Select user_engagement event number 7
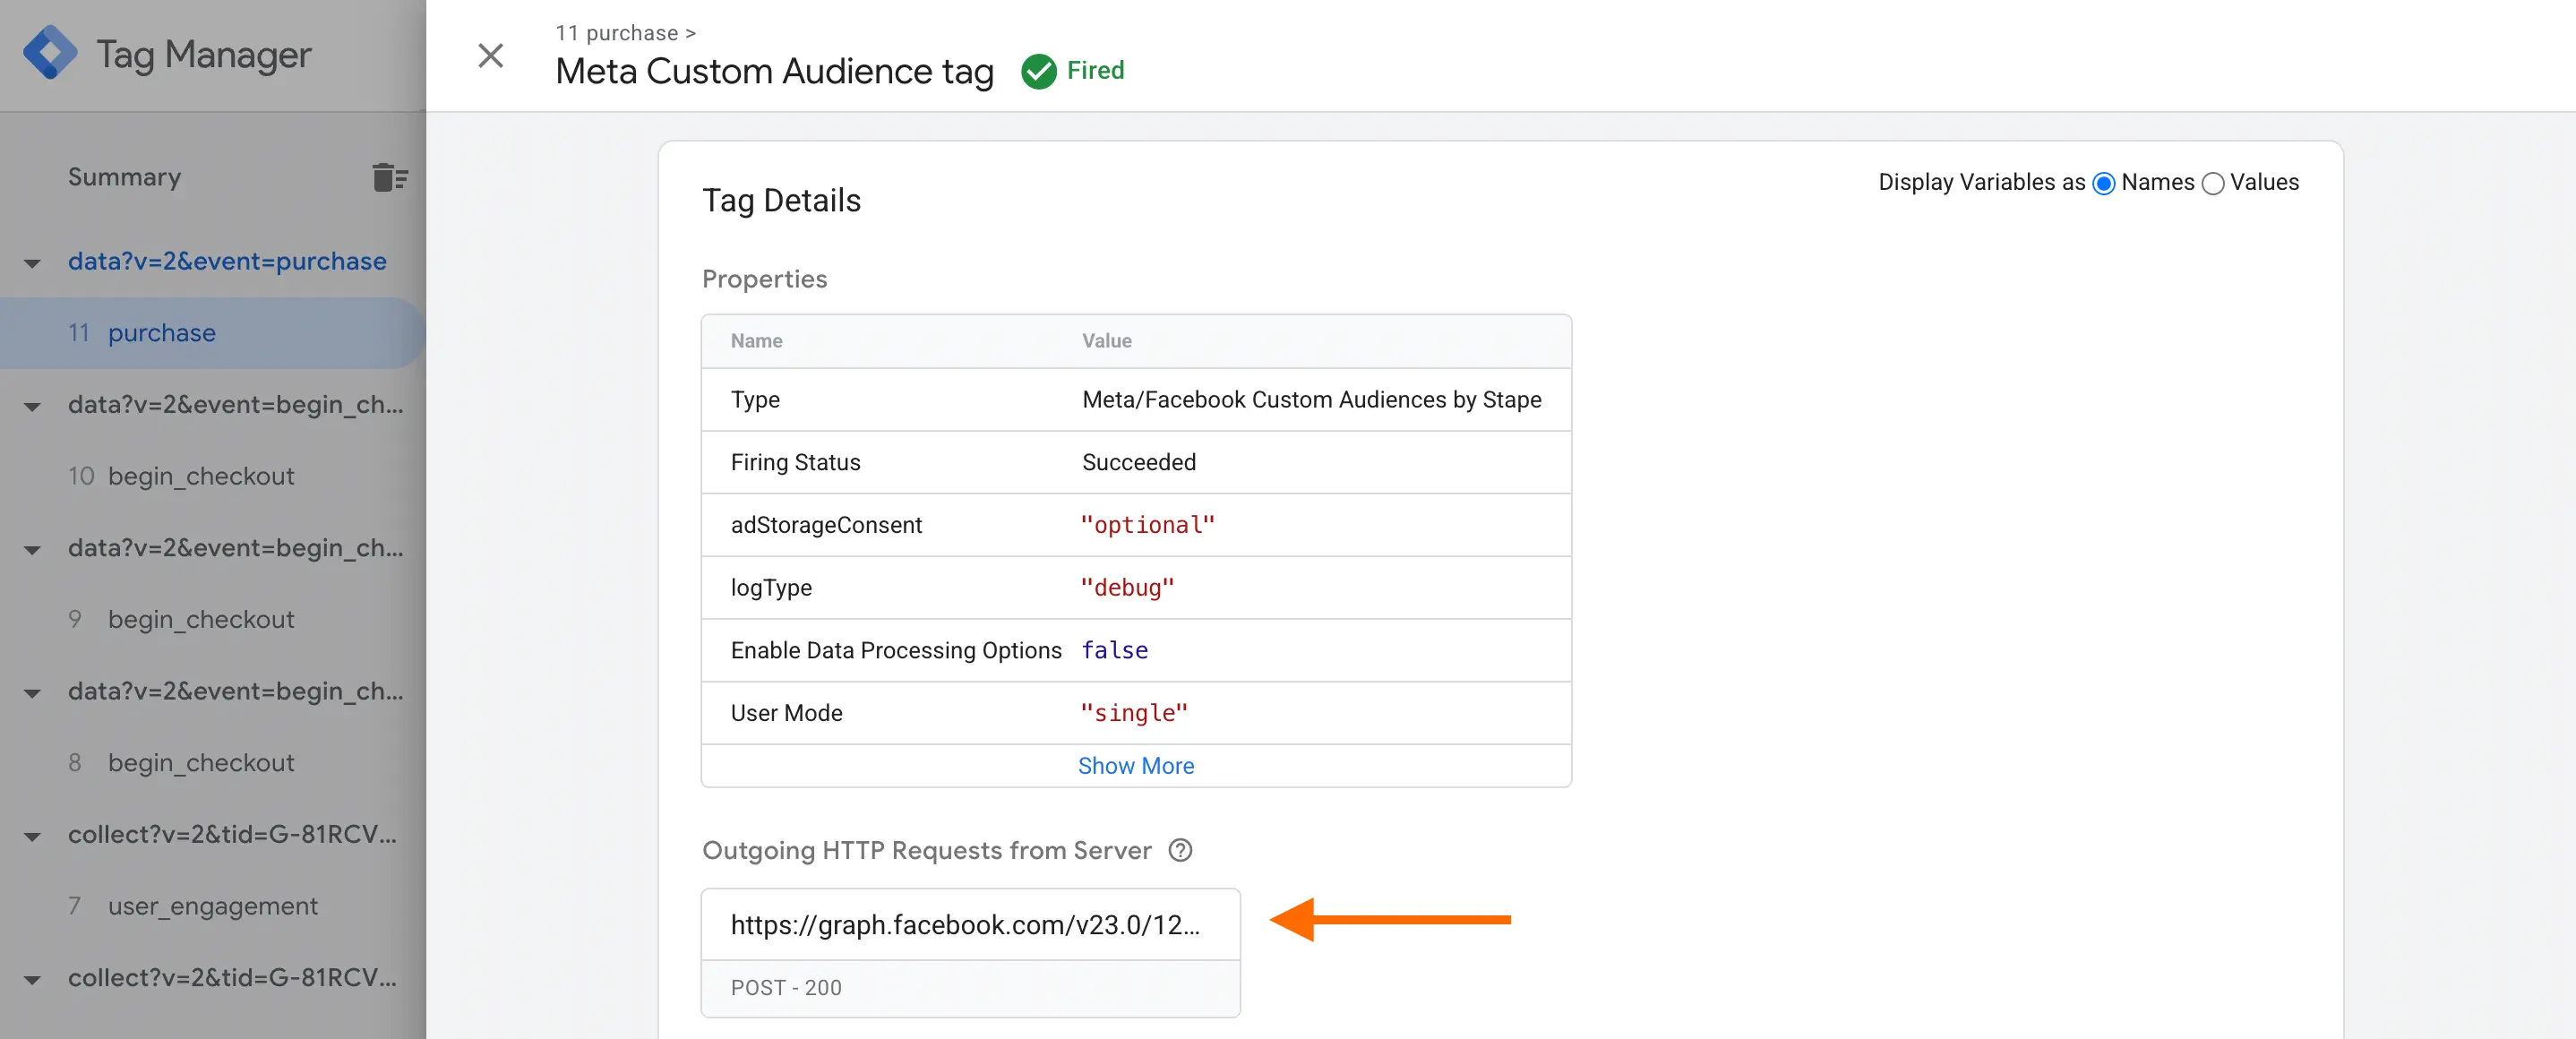2576x1039 pixels. pos(211,906)
